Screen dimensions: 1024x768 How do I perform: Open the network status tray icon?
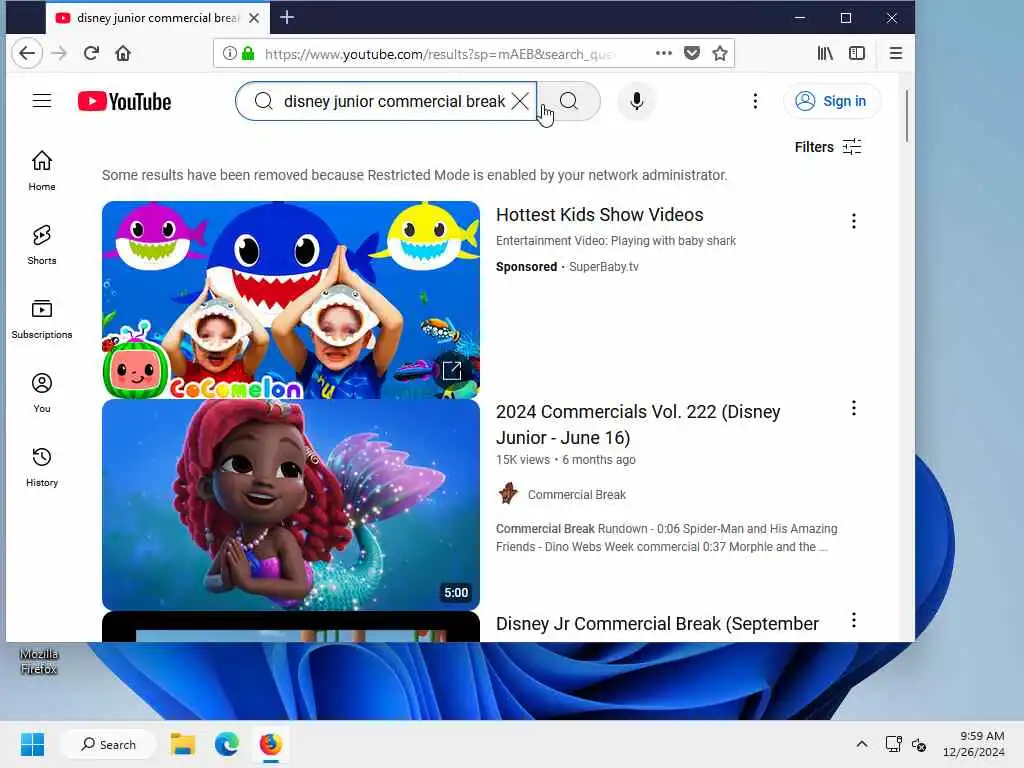(893, 744)
